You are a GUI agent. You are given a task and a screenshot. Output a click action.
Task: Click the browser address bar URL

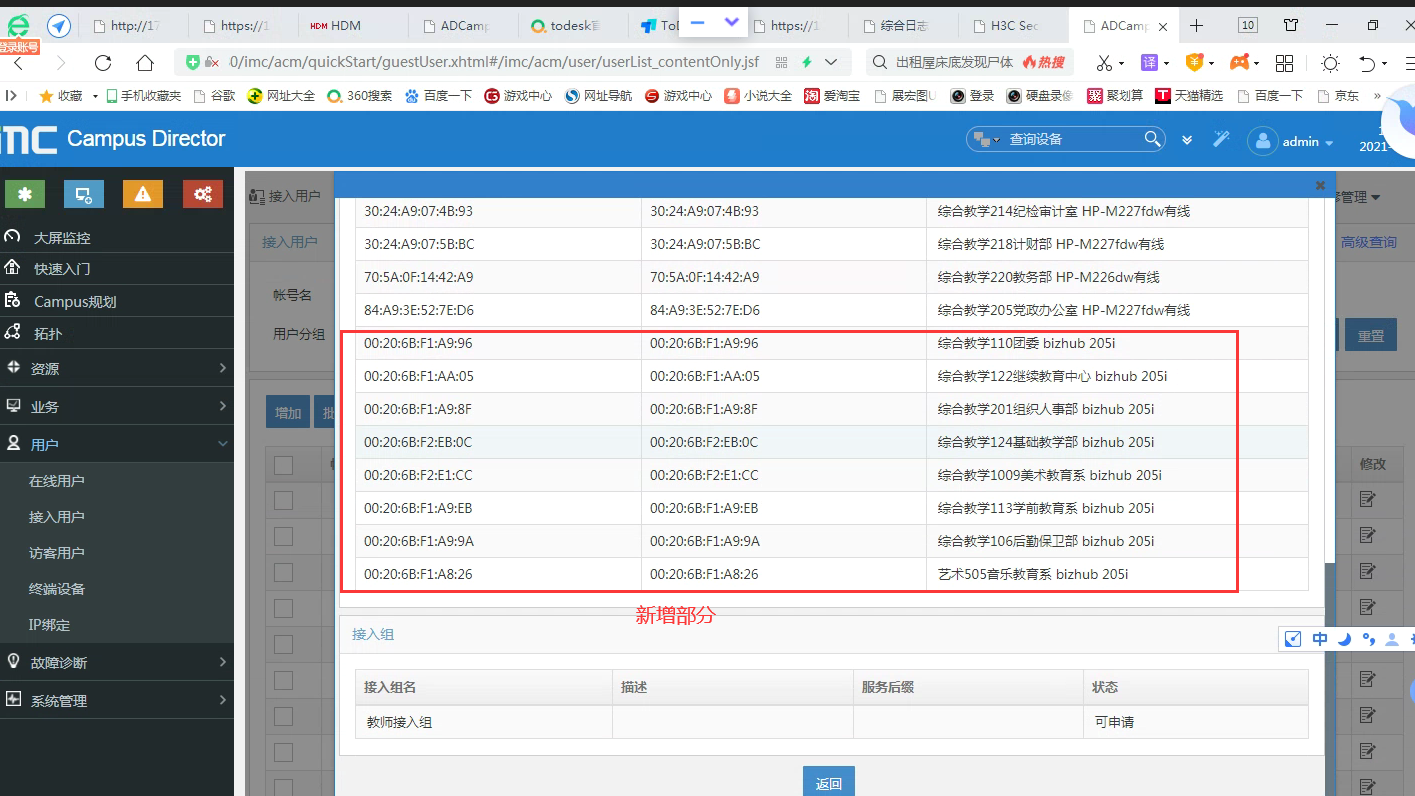494,62
